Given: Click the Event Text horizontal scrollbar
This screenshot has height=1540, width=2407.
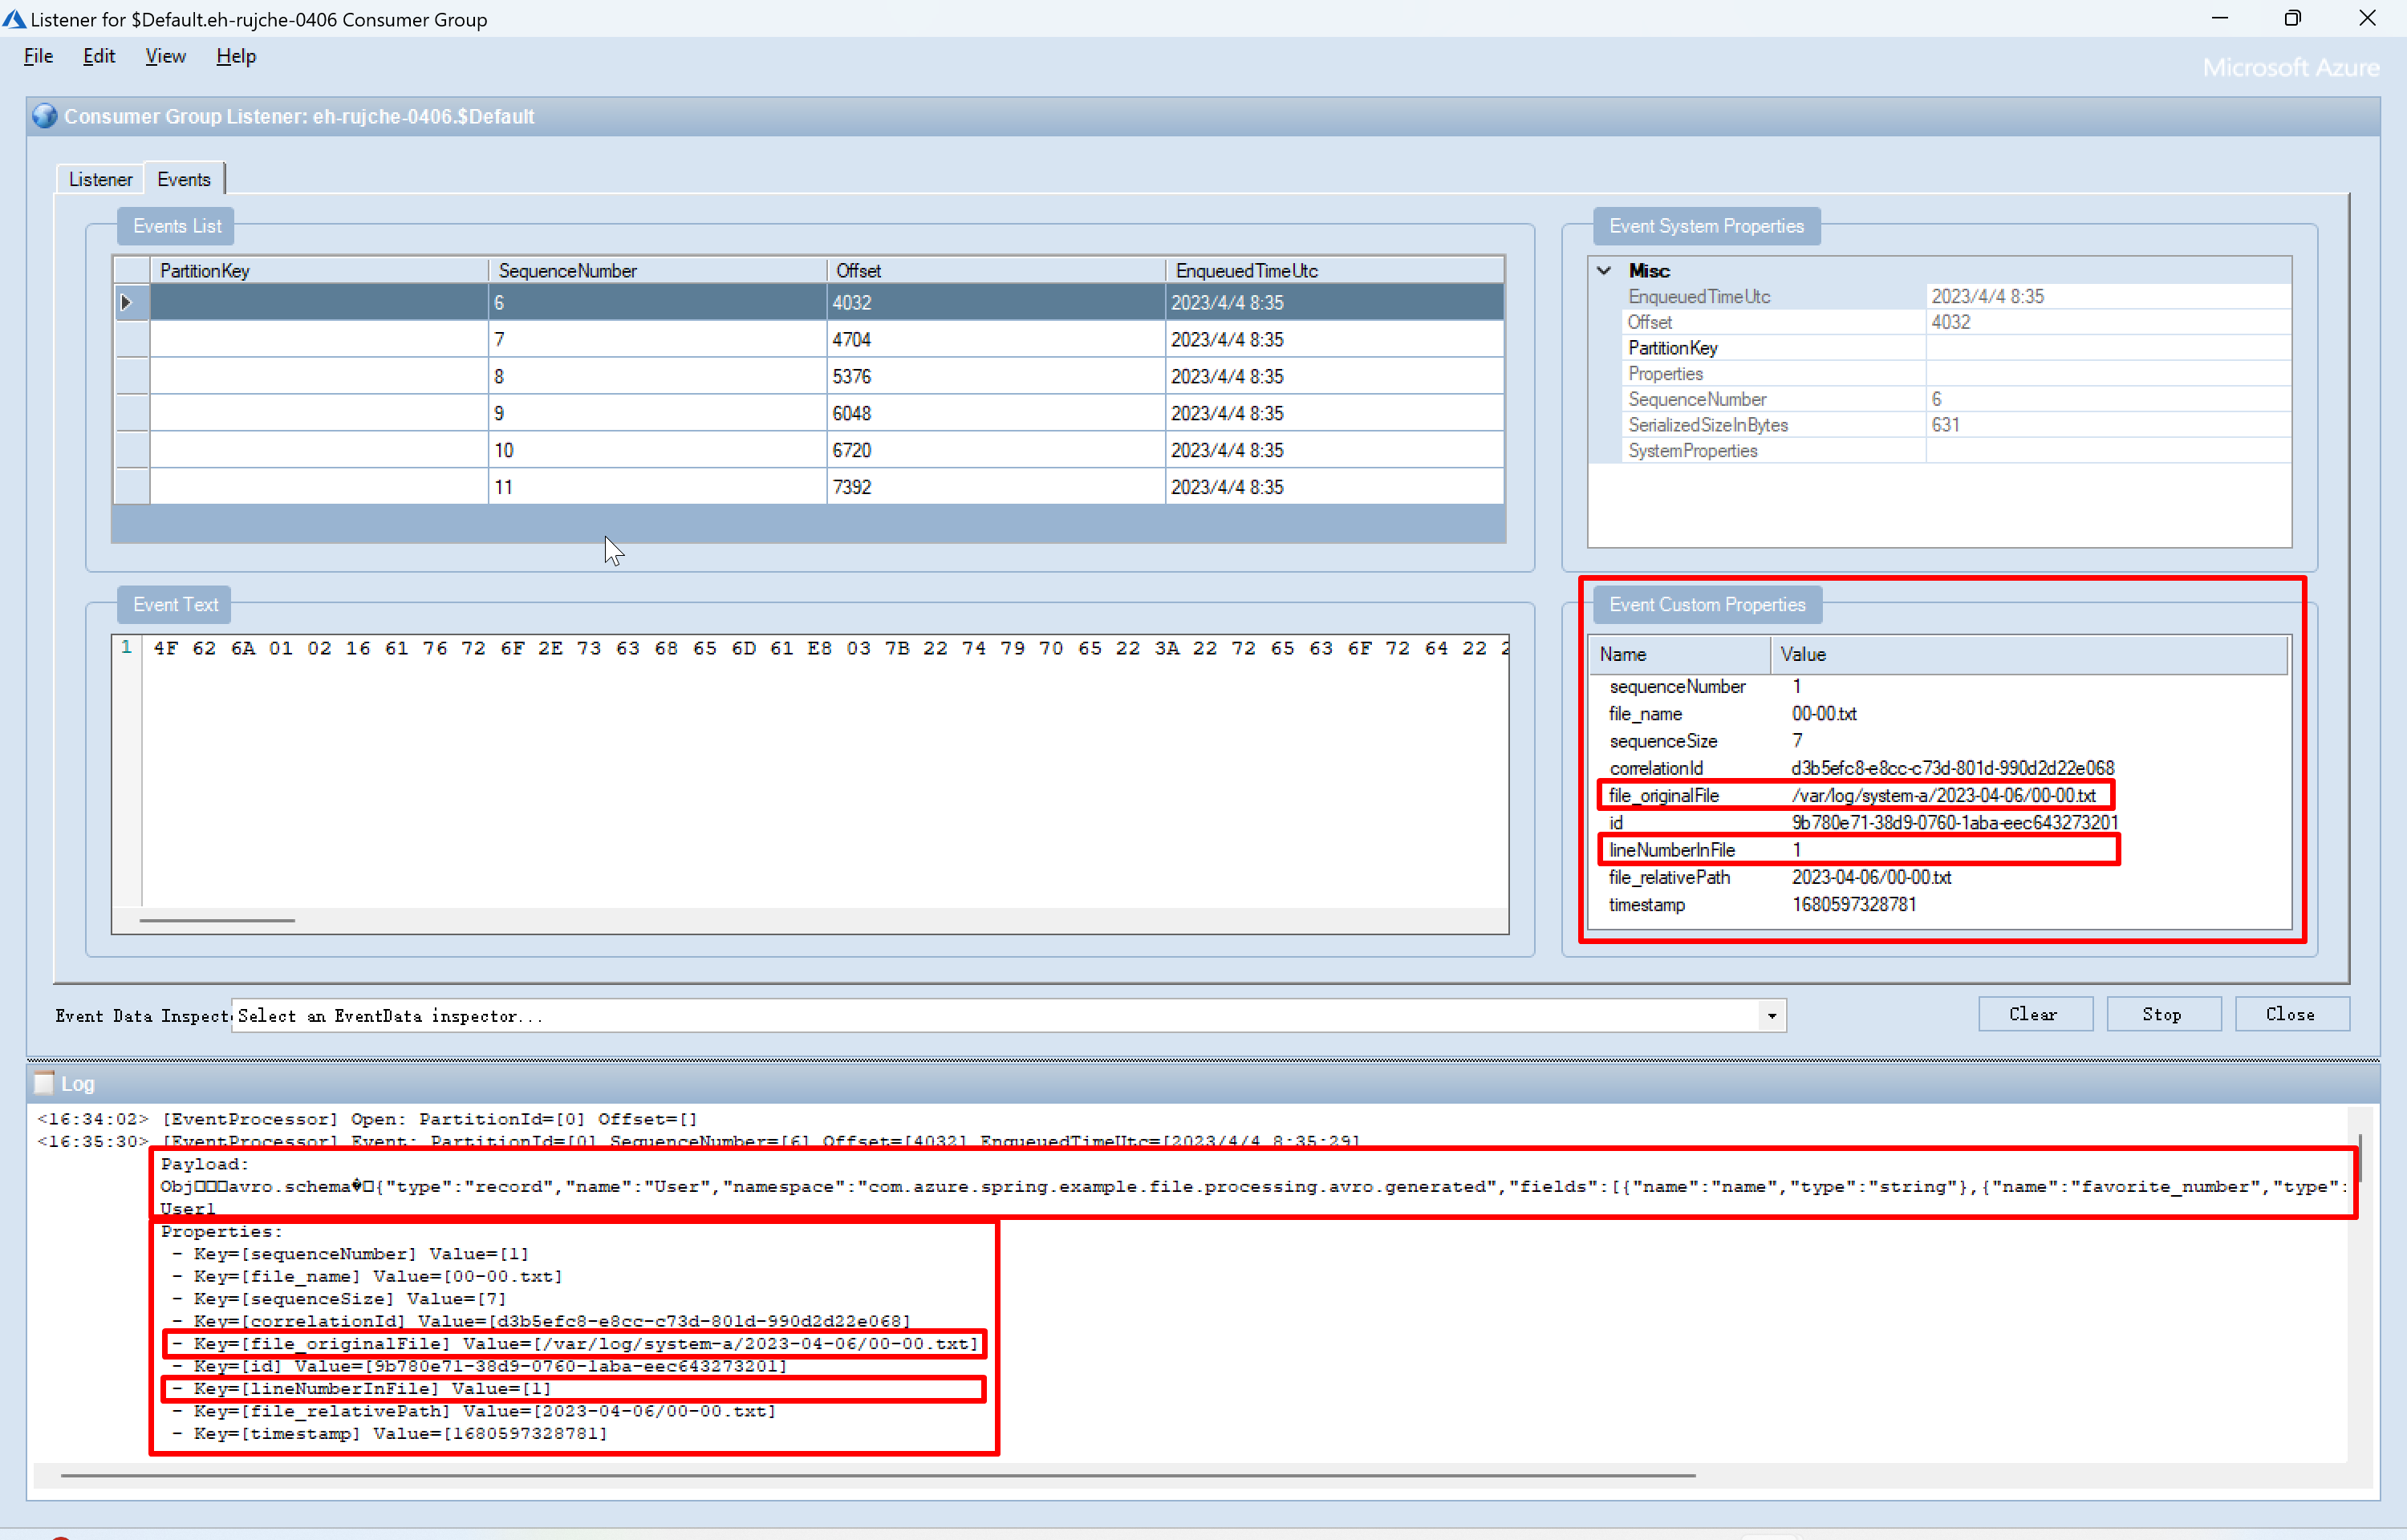Looking at the screenshot, I should [x=218, y=920].
